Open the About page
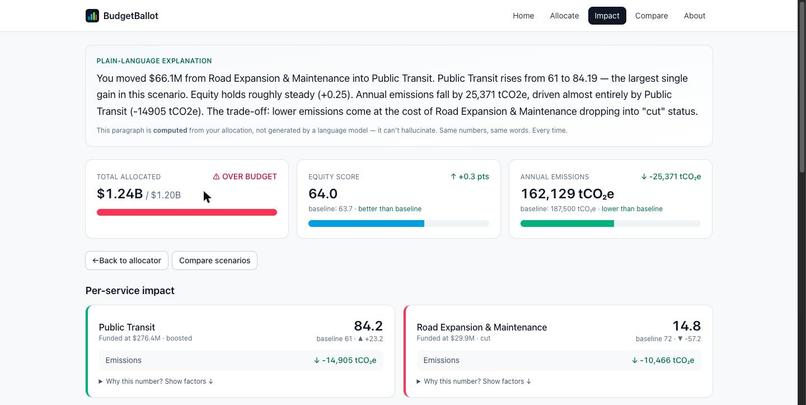Viewport: 806px width, 405px height. pos(694,16)
